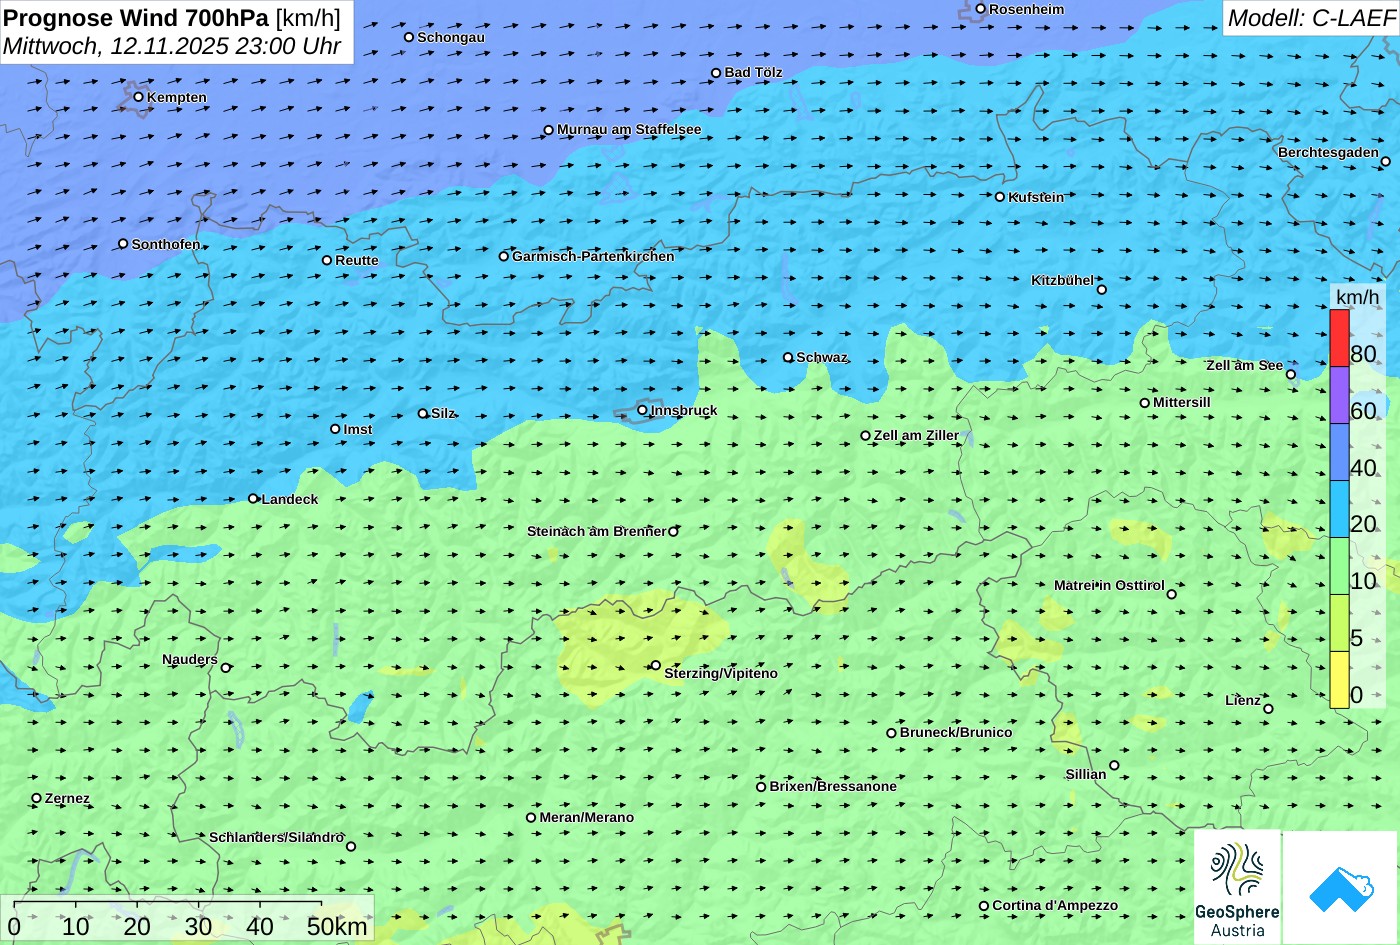Click the Sillian city marker
This screenshot has height=945, width=1400.
(1114, 765)
